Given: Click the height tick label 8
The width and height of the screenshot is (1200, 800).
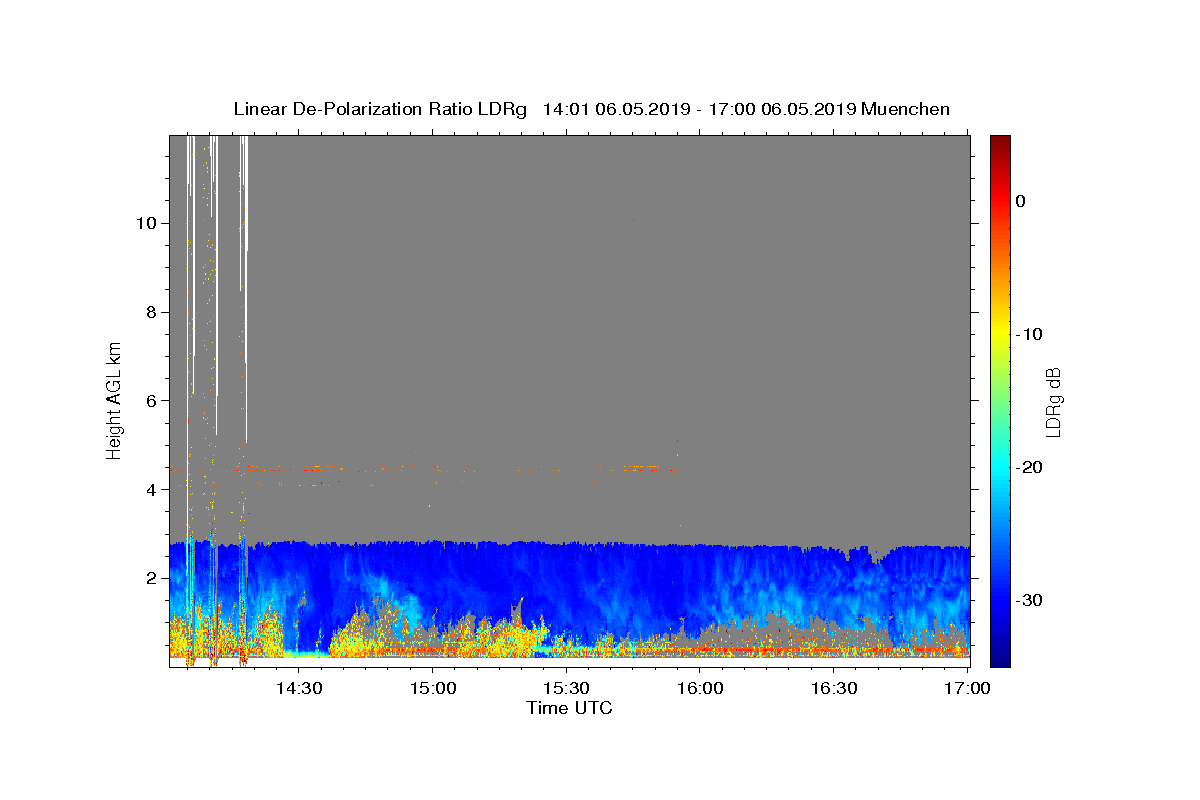Looking at the screenshot, I should tap(149, 312).
